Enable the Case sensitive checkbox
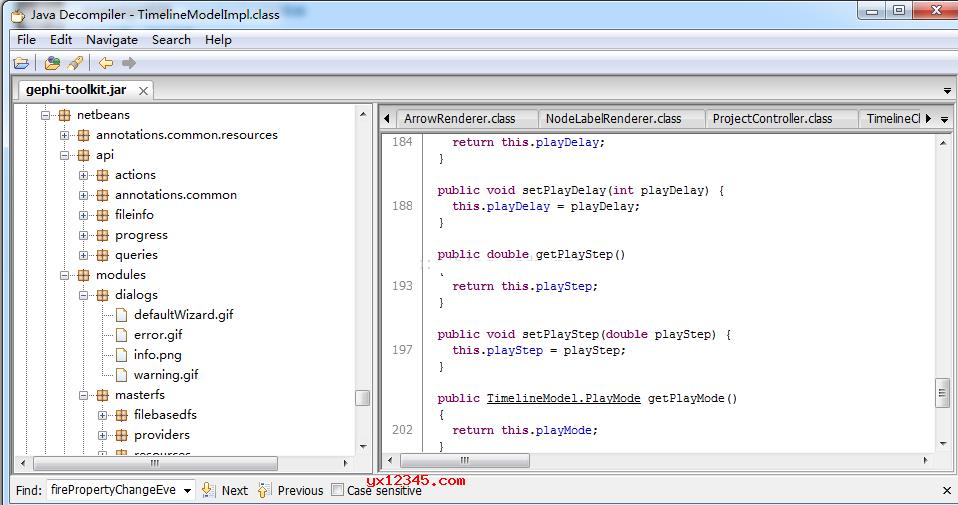Screen dimensions: 958x505 [338, 490]
